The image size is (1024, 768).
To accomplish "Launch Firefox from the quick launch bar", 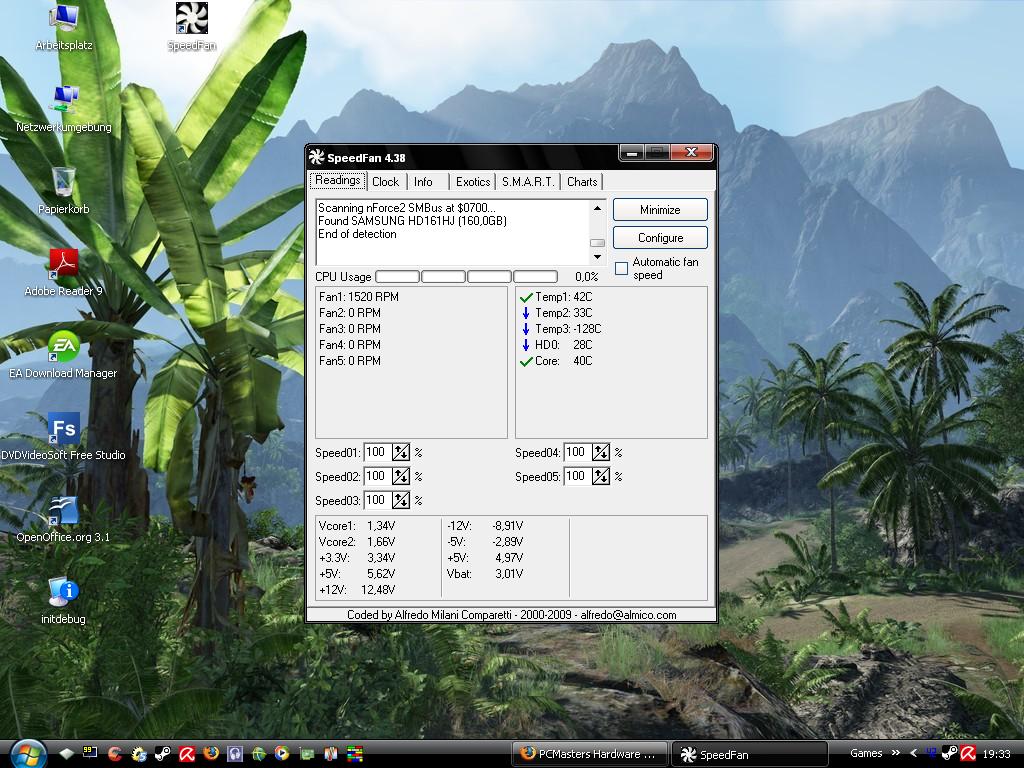I will tap(210, 753).
